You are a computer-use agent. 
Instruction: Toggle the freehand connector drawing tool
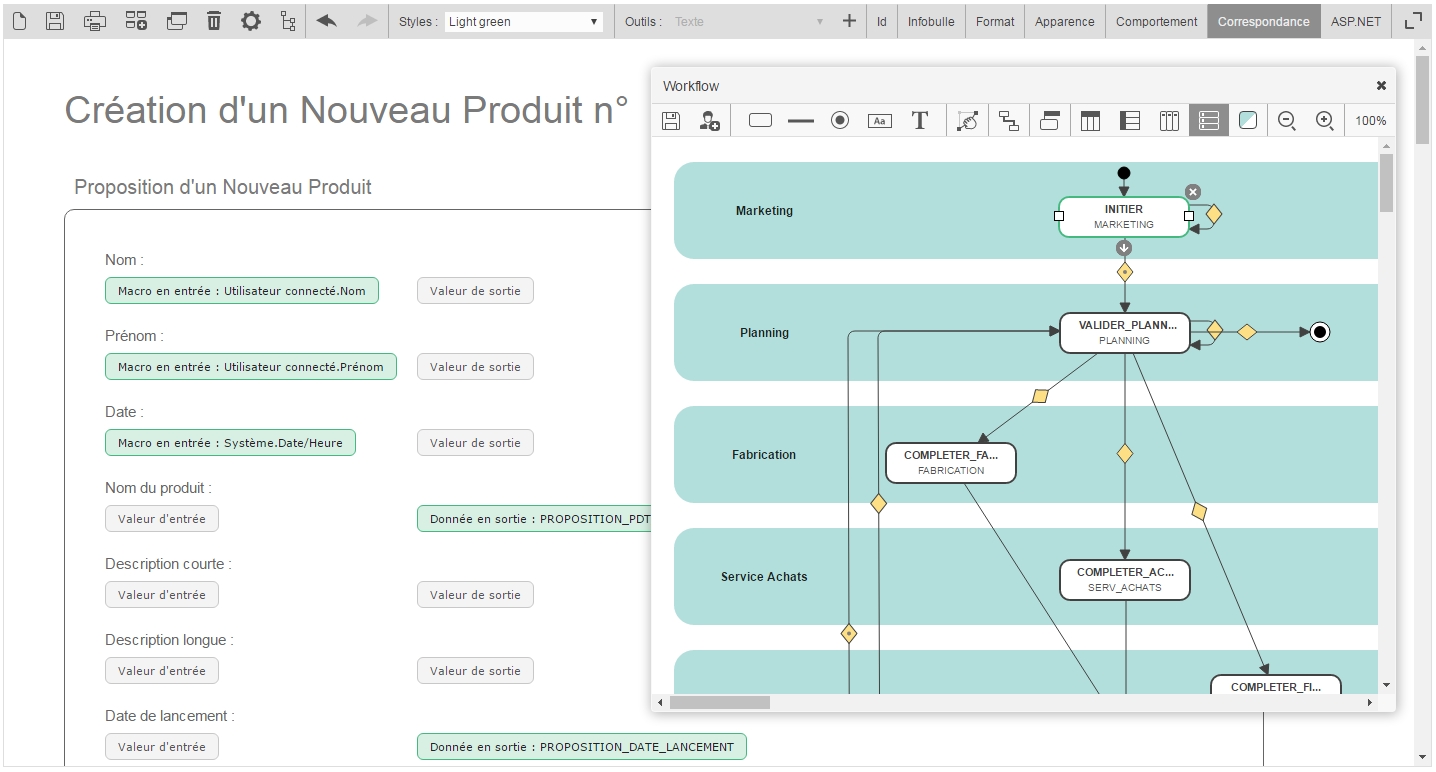pyautogui.click(x=967, y=121)
